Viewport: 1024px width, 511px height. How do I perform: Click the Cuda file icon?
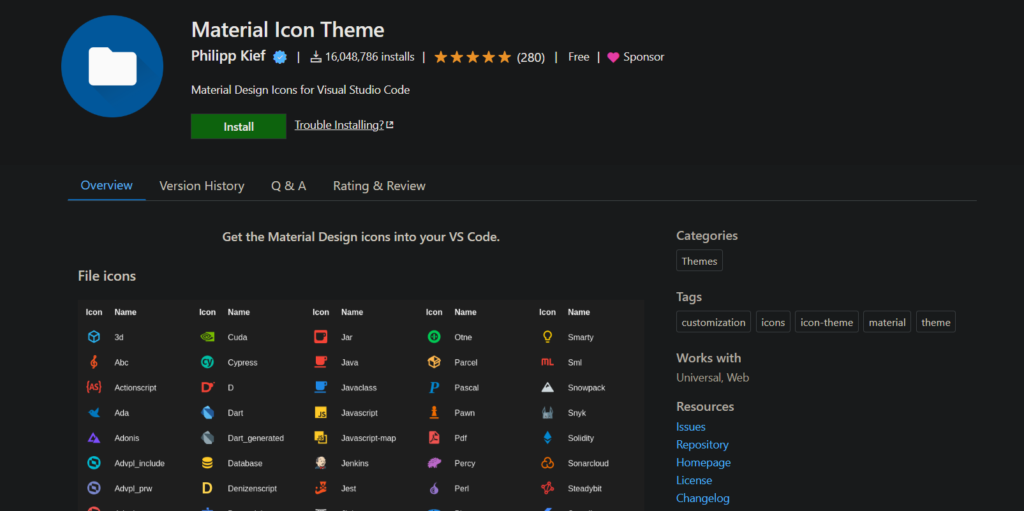click(207, 337)
